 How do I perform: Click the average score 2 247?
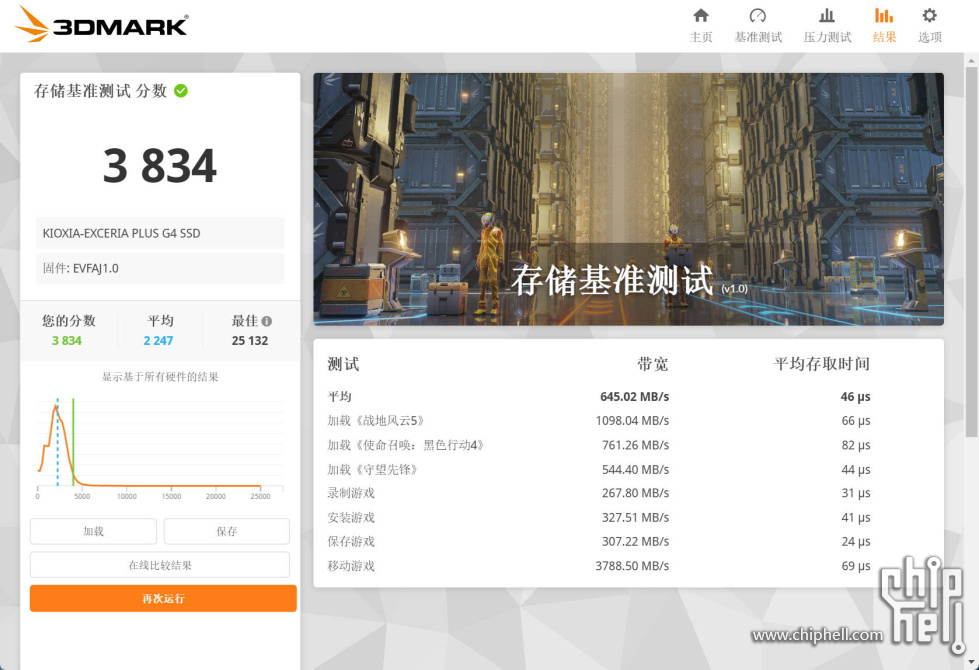(x=159, y=341)
